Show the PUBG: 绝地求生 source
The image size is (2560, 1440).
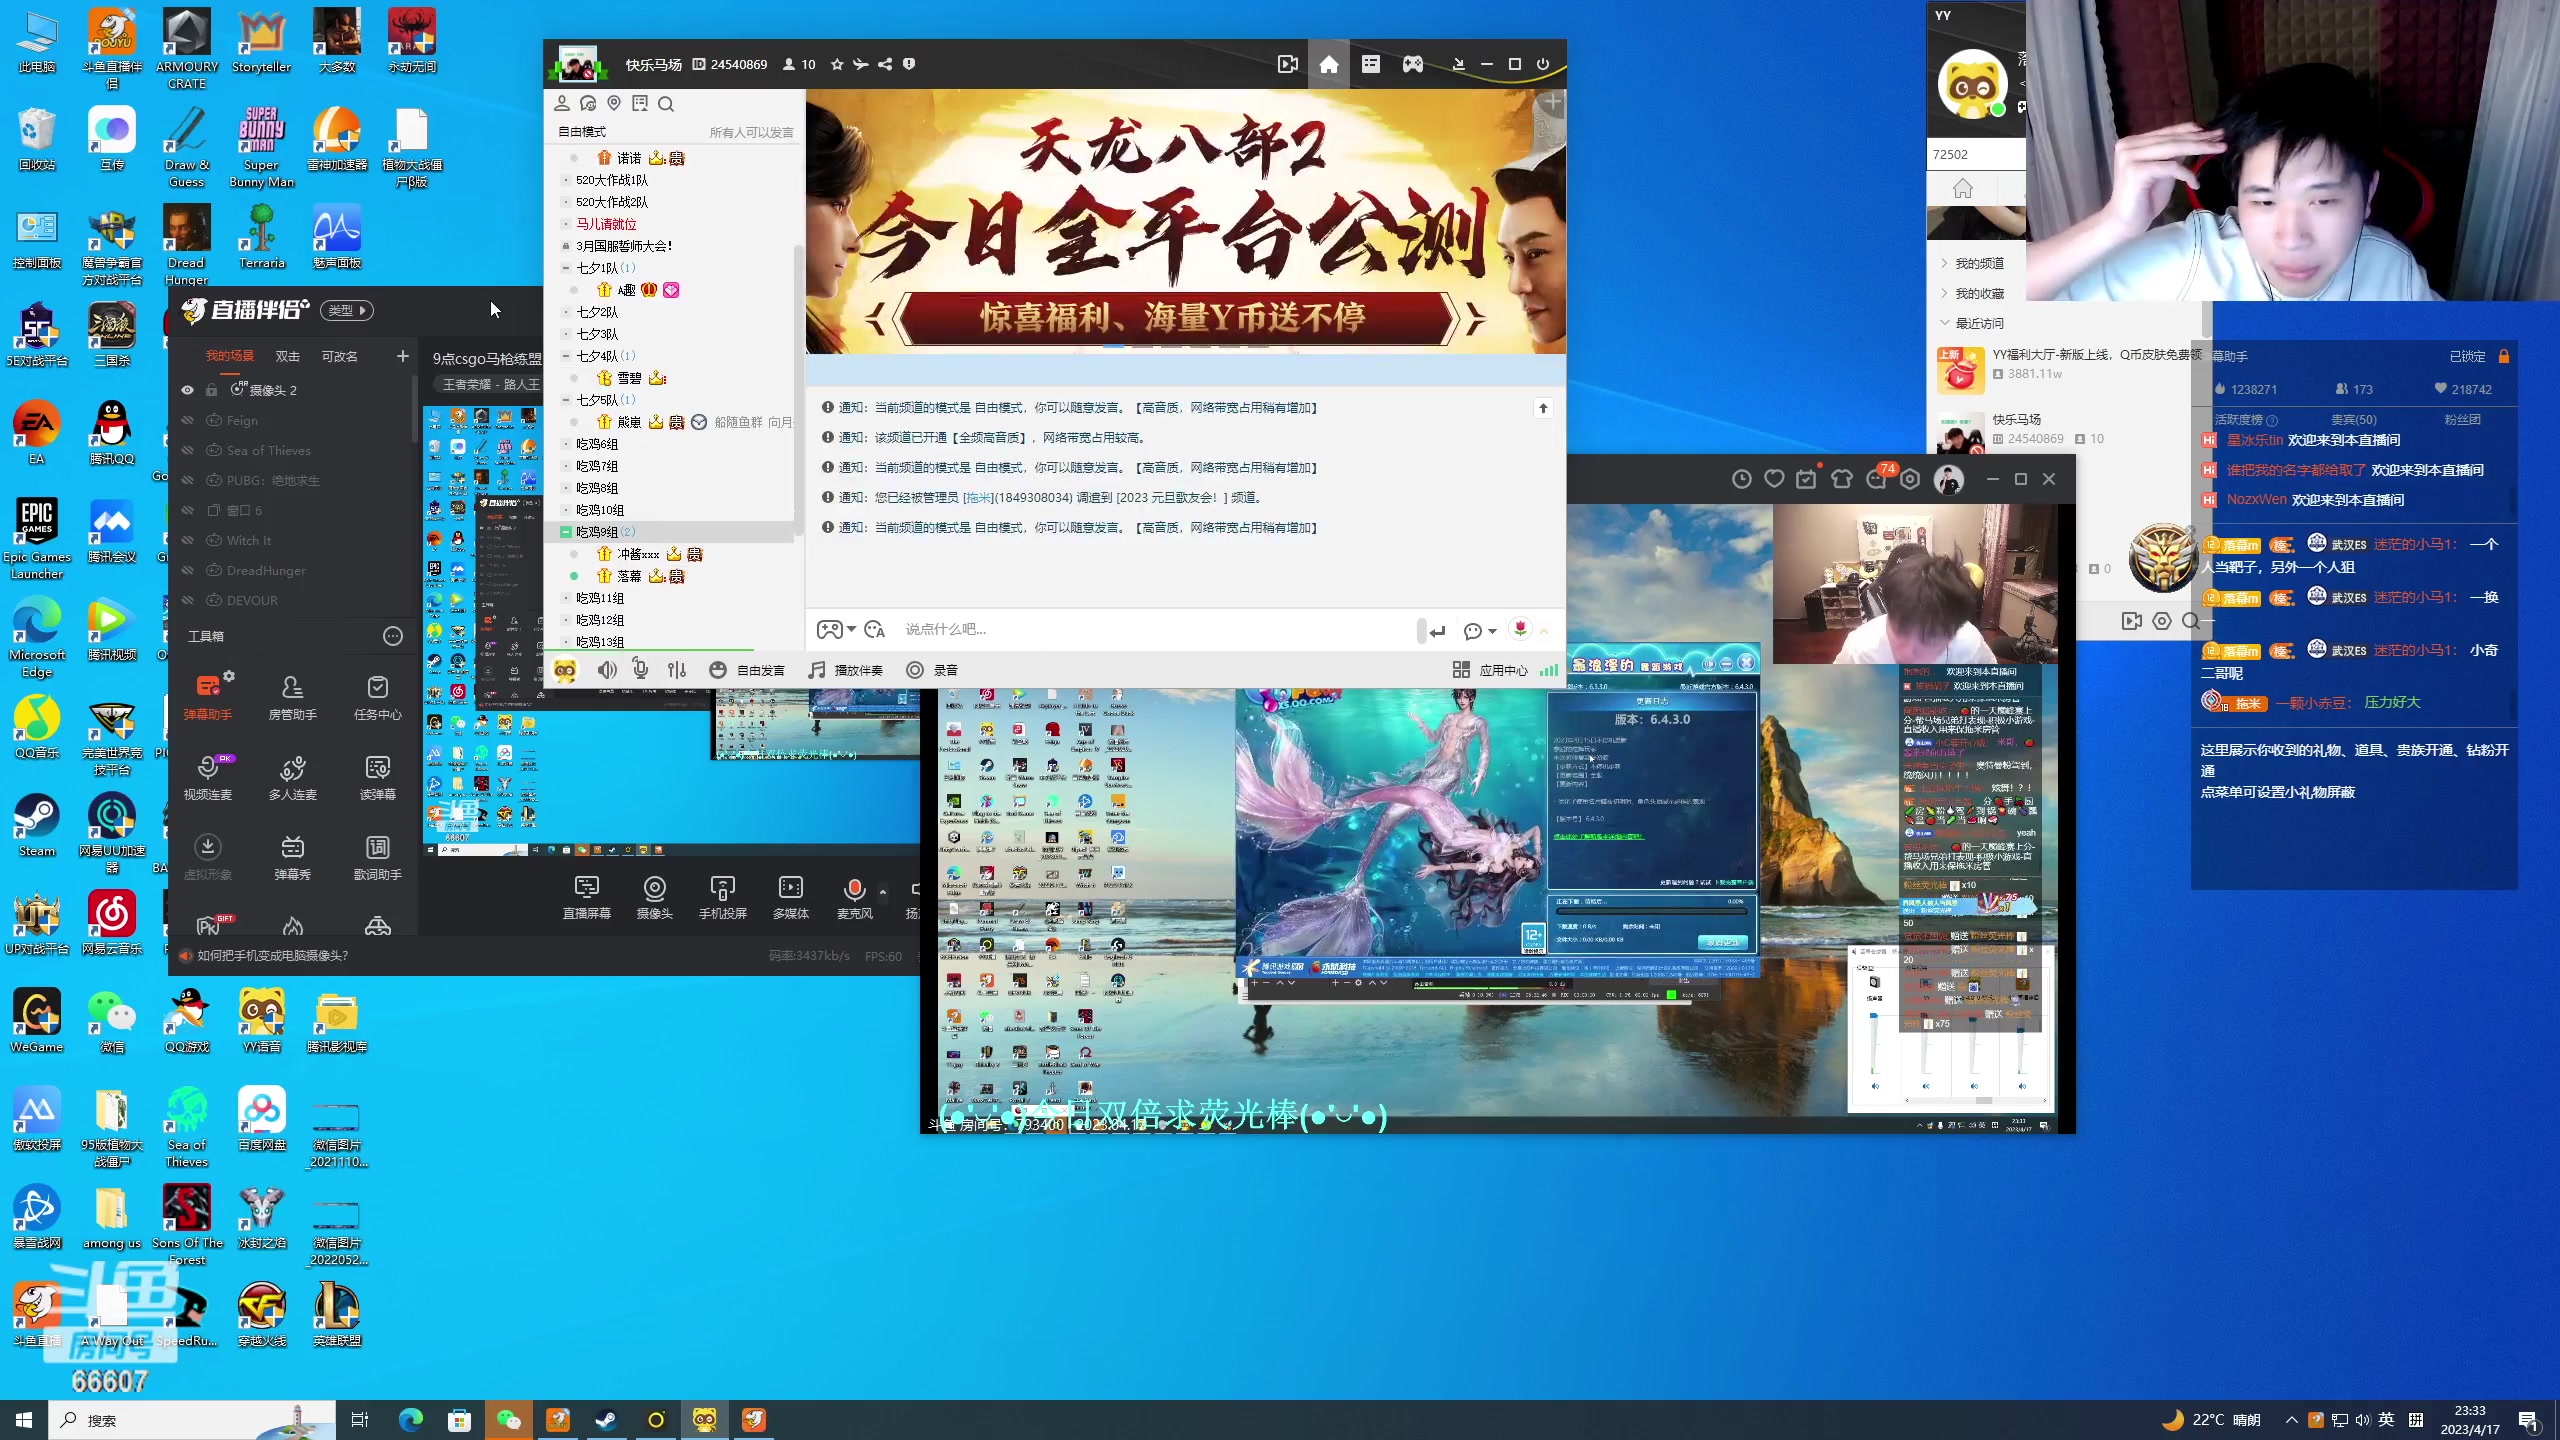pos(187,481)
